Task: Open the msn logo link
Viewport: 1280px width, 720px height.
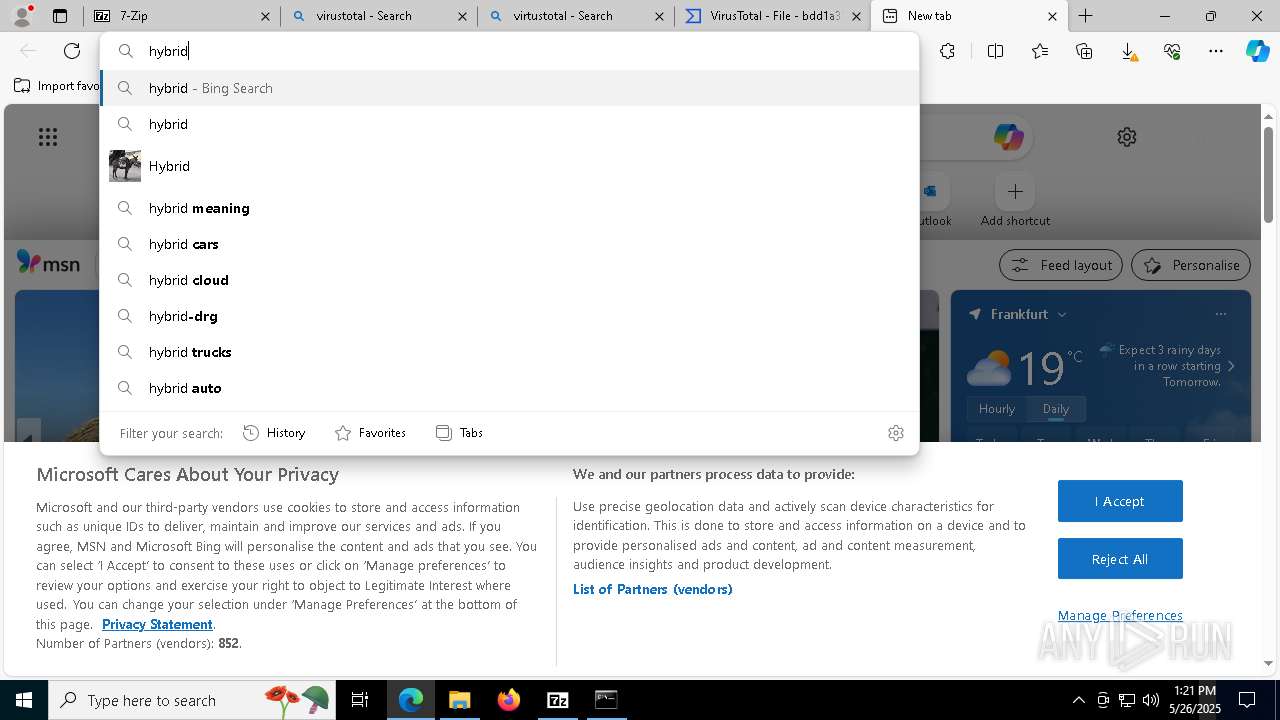Action: pos(48,264)
